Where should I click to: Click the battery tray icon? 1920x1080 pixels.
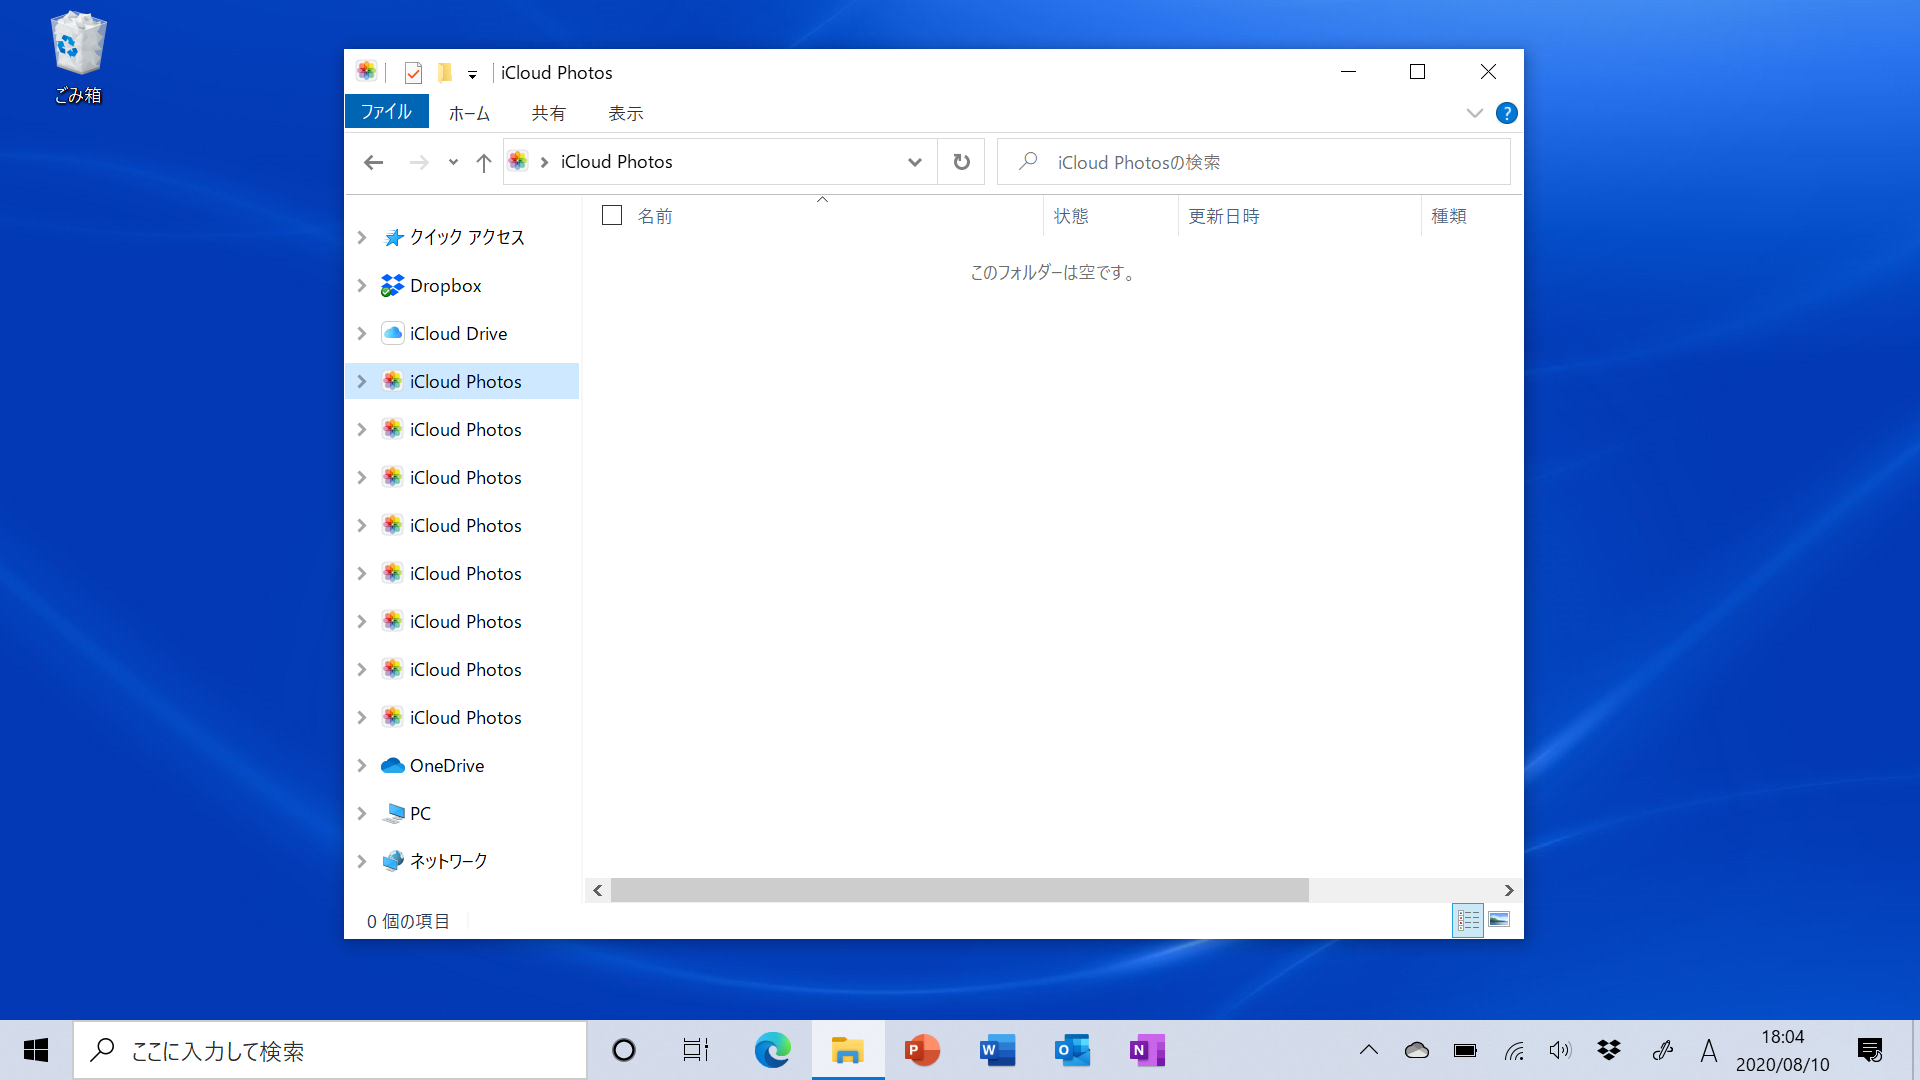click(1465, 1050)
